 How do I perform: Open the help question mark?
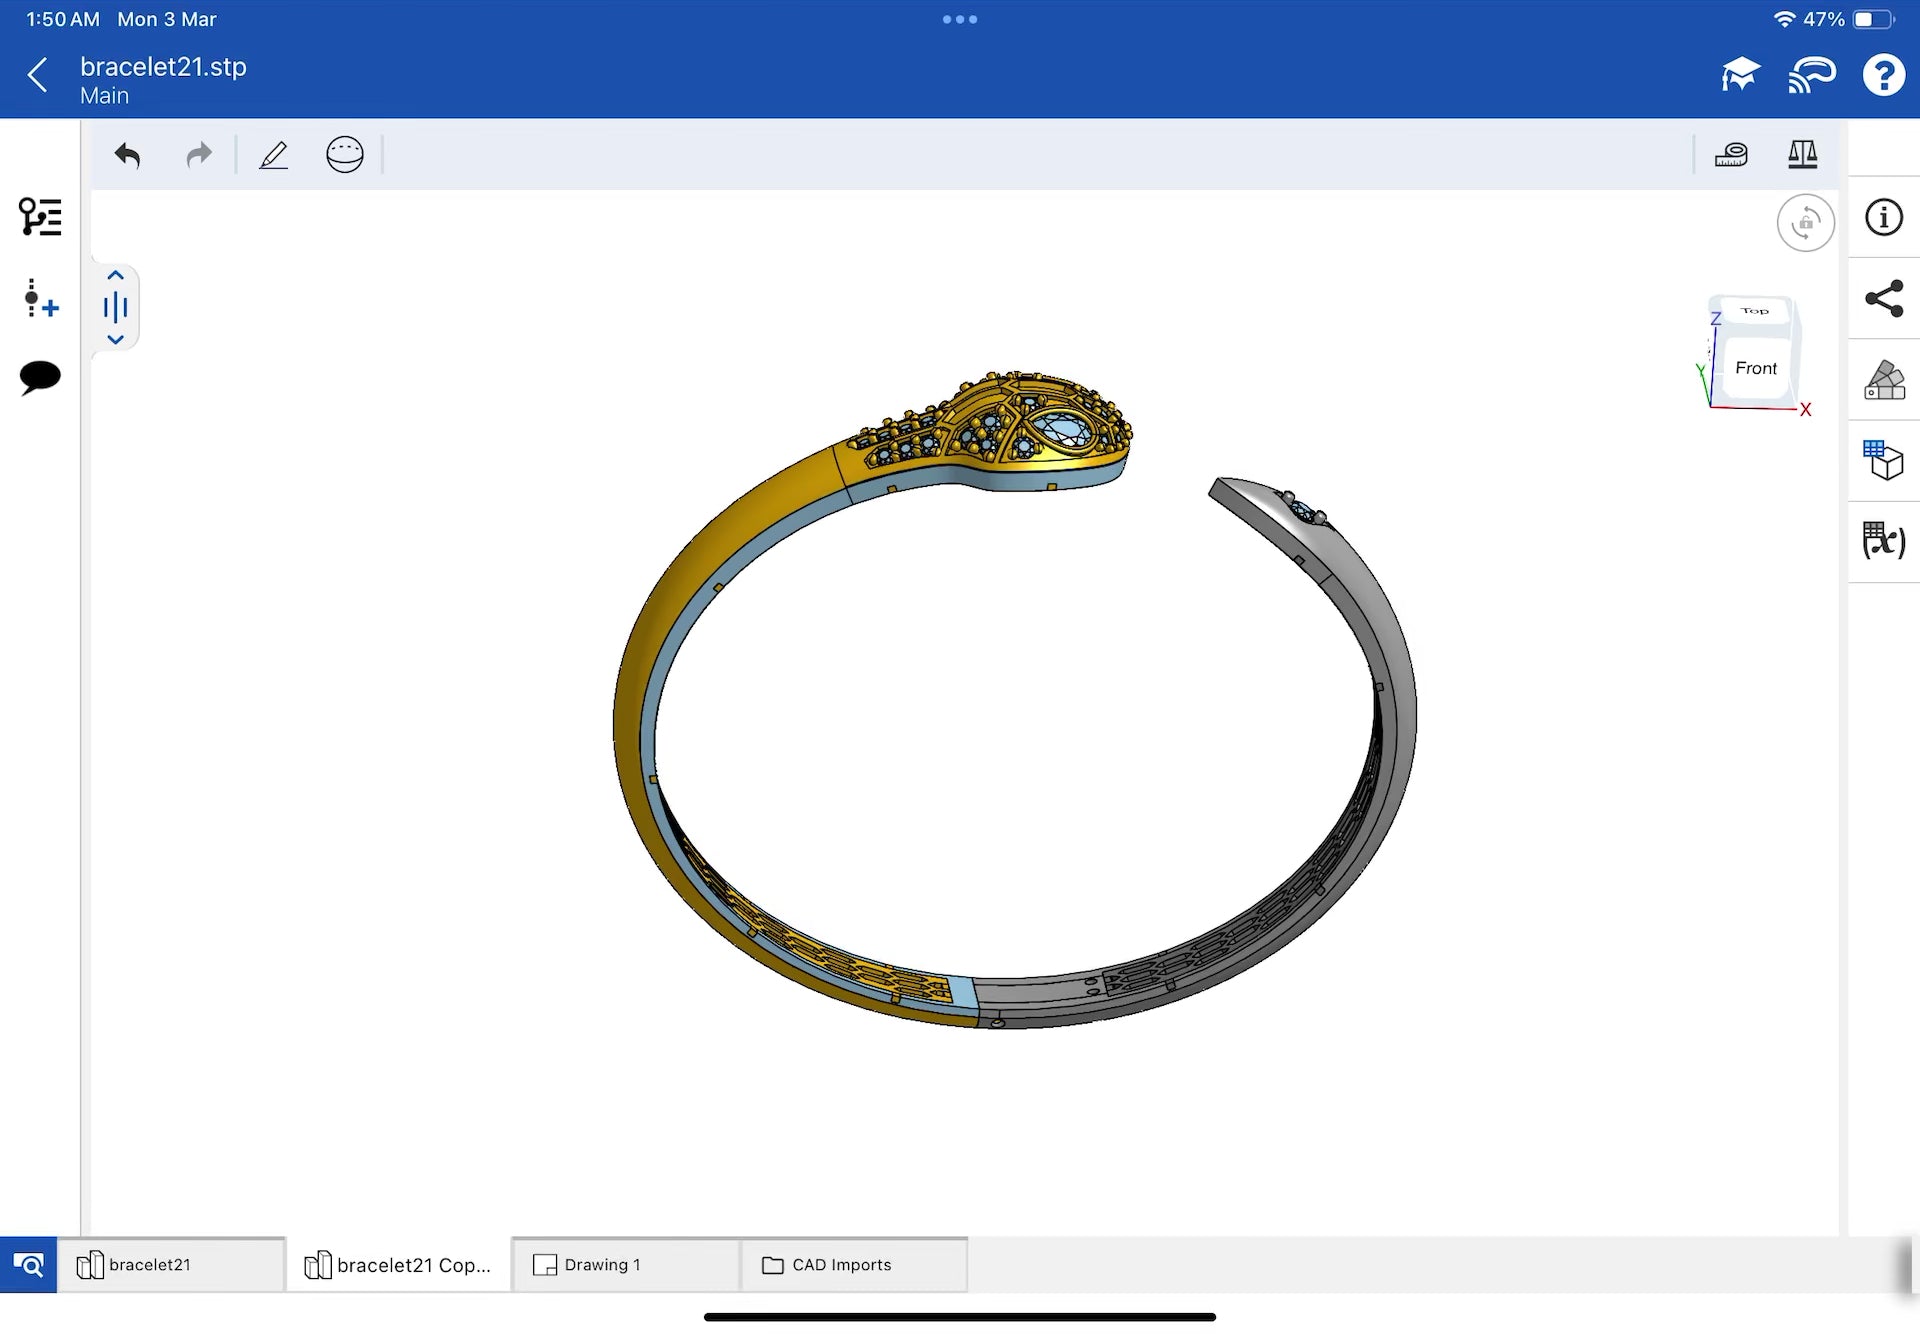[1883, 75]
